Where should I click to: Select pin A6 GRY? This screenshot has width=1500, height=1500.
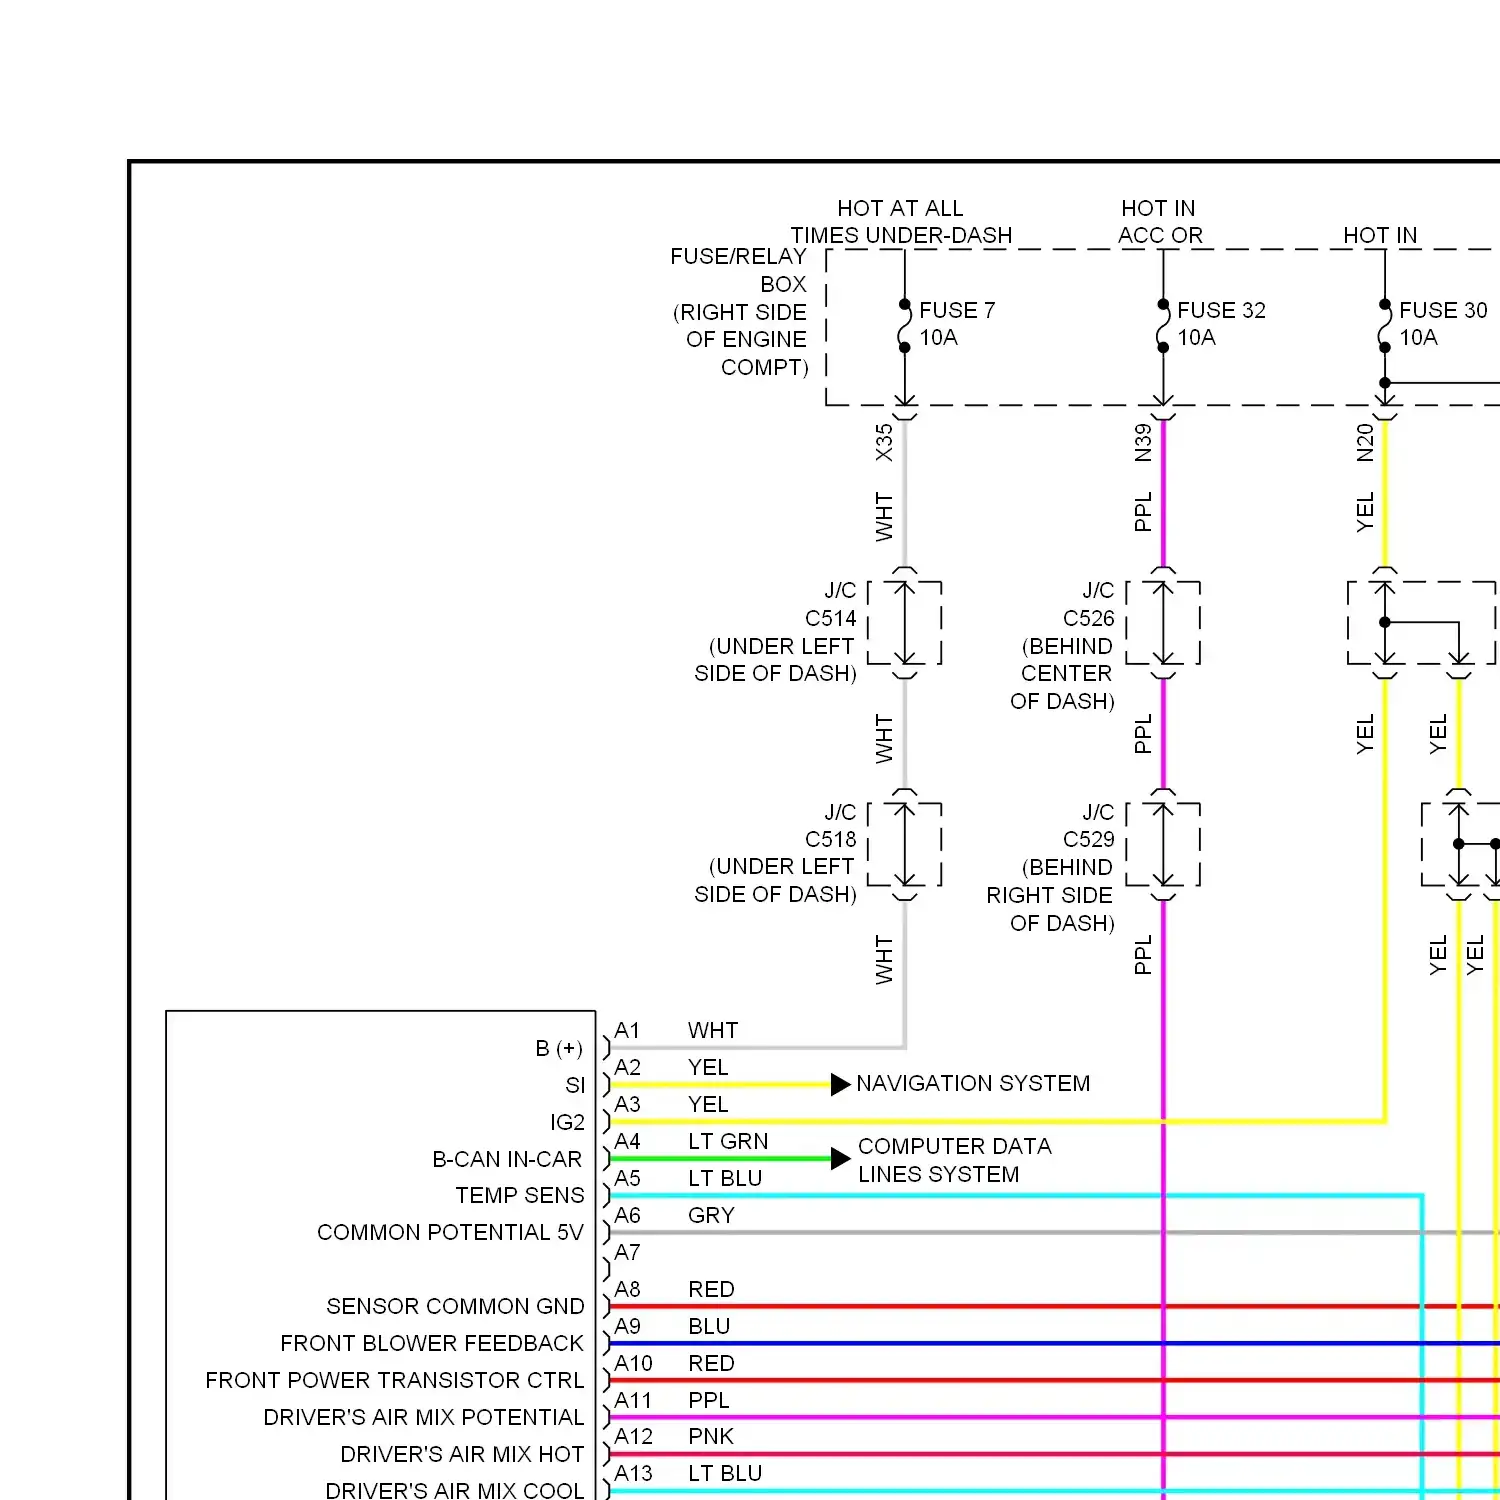pos(674,1216)
